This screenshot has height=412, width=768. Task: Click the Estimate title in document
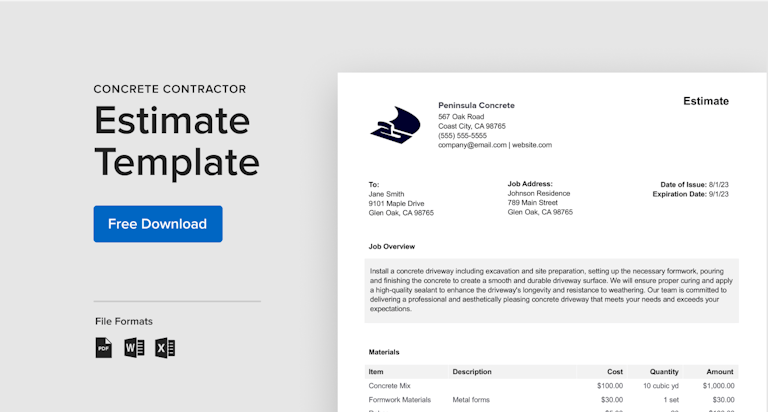(x=705, y=101)
